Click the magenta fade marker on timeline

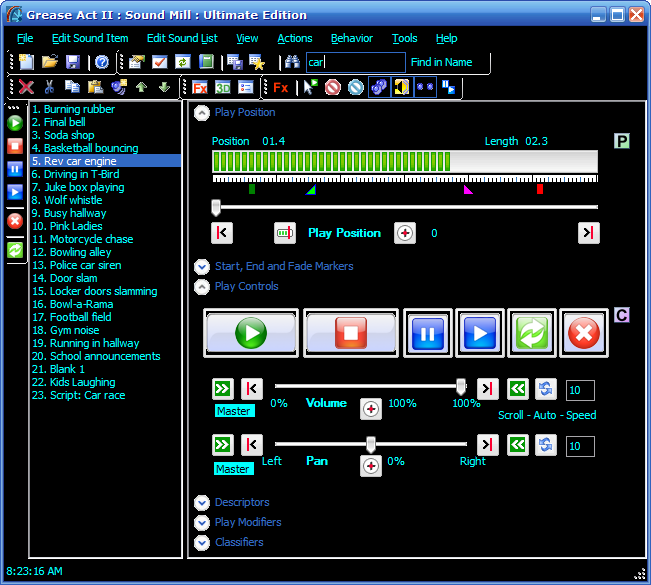coord(468,190)
